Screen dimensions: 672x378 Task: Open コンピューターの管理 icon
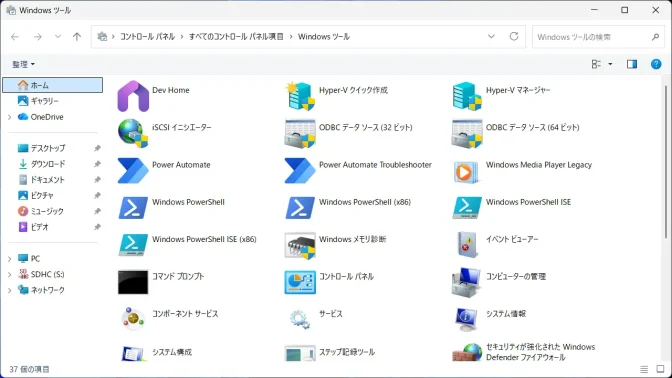(467, 282)
